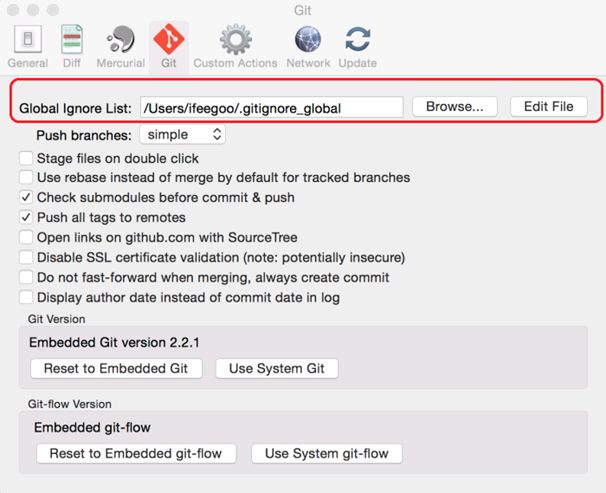Click the window close button

(x=13, y=10)
